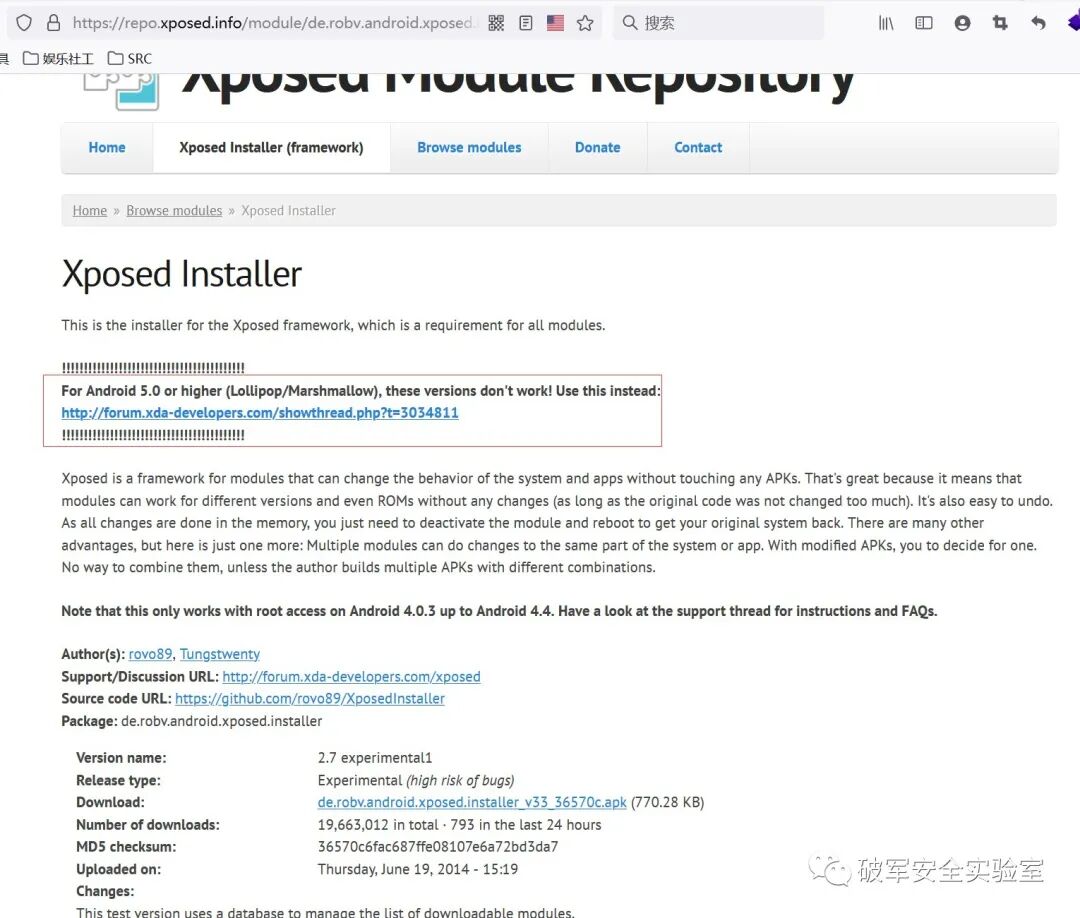Open author rovo89 profile link
Image resolution: width=1080 pixels, height=918 pixels.
click(x=150, y=654)
